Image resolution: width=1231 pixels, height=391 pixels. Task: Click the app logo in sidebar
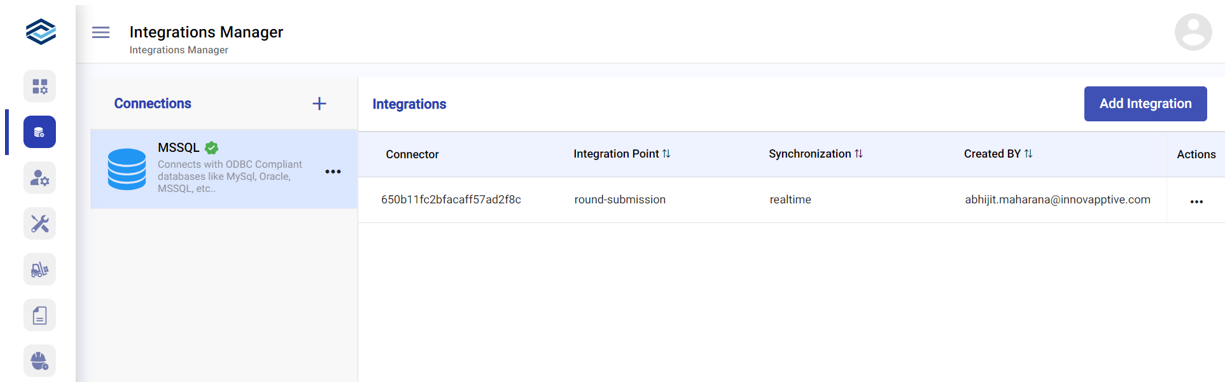coord(40,32)
